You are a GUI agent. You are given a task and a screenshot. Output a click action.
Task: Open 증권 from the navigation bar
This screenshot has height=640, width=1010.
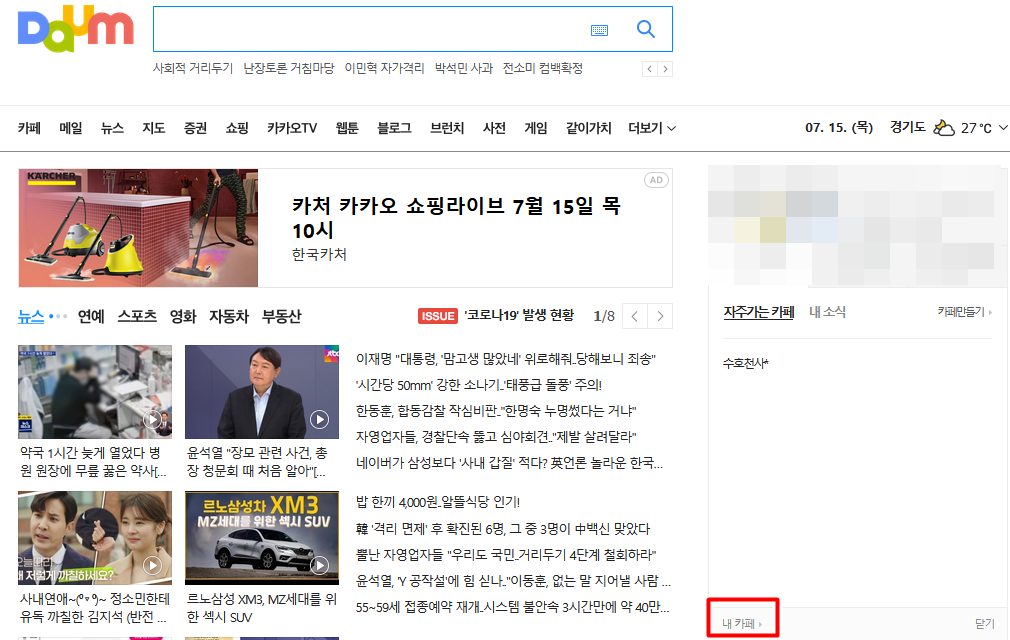[x=195, y=128]
